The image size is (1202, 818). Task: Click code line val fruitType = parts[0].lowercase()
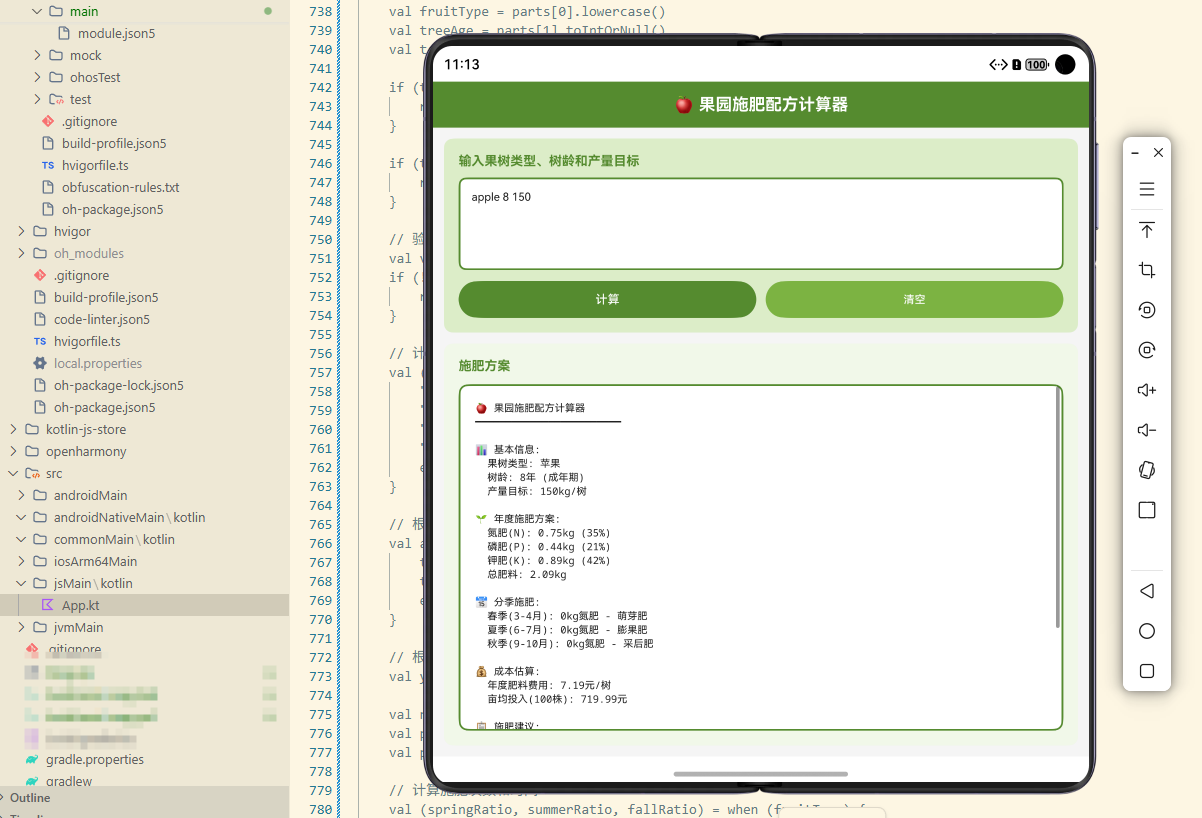527,11
